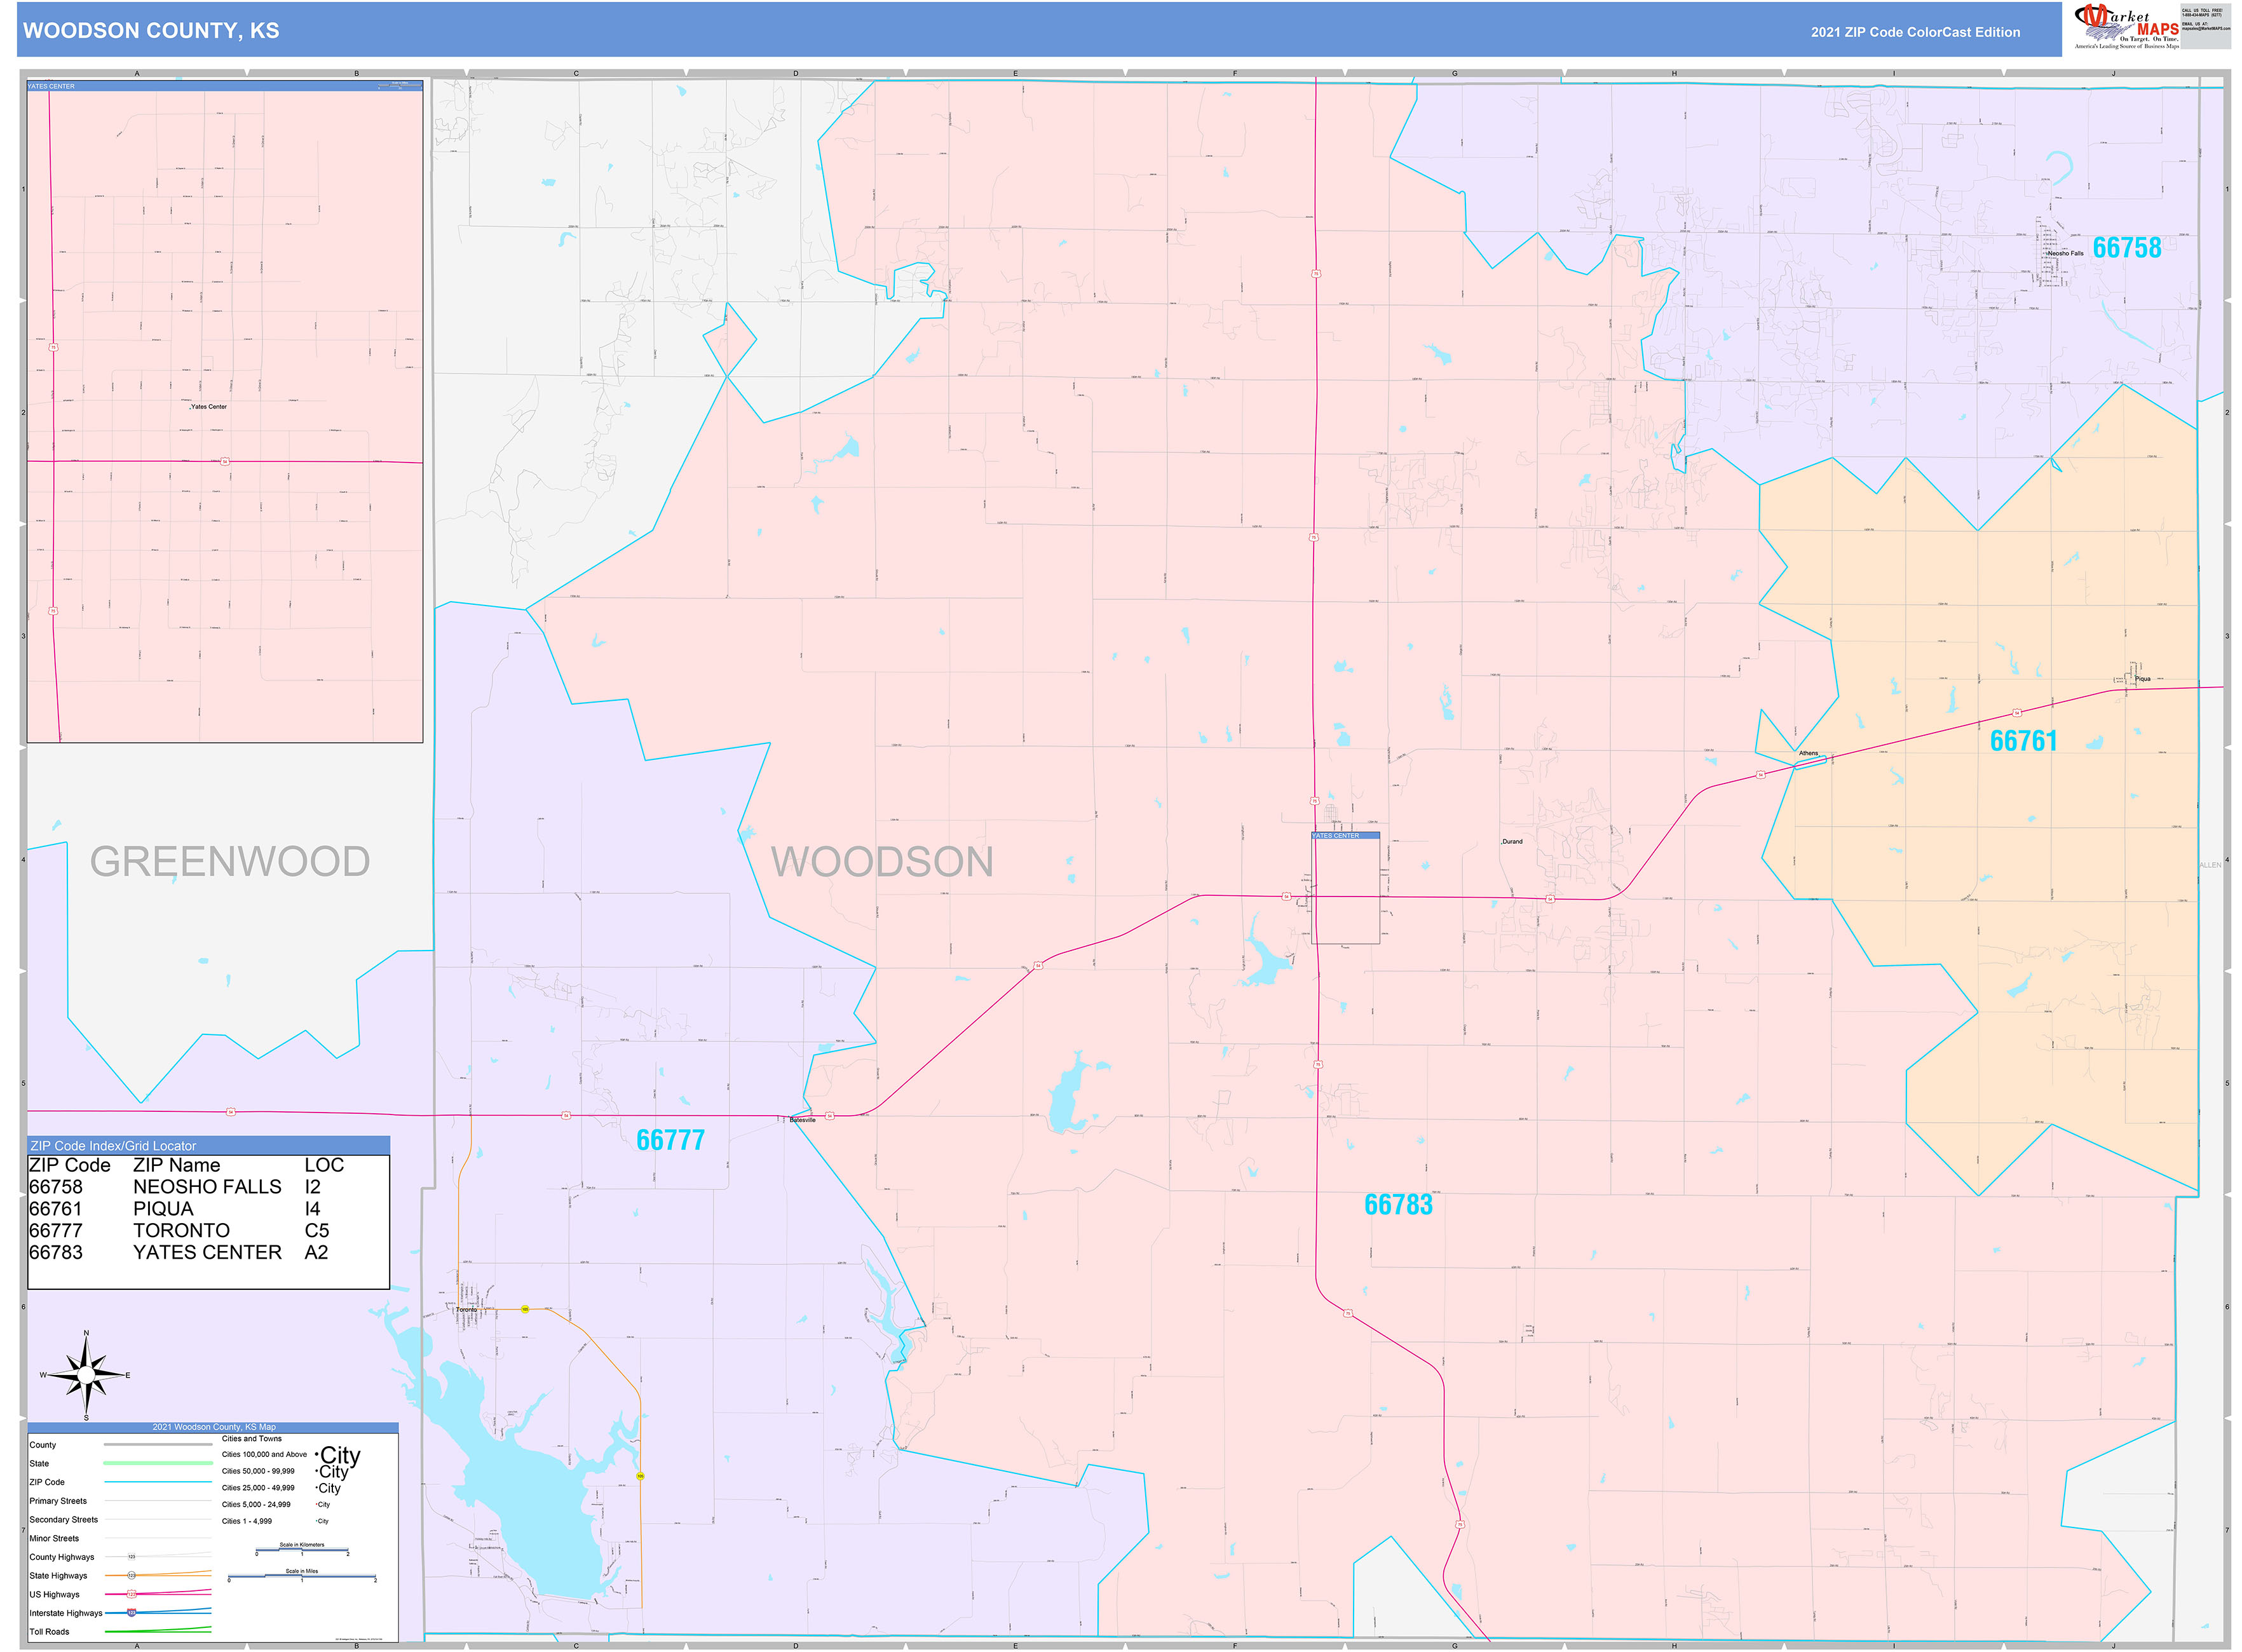Image resolution: width=2242 pixels, height=1652 pixels.
Task: Select the State Highways route marker icon
Action: pyautogui.click(x=131, y=1576)
